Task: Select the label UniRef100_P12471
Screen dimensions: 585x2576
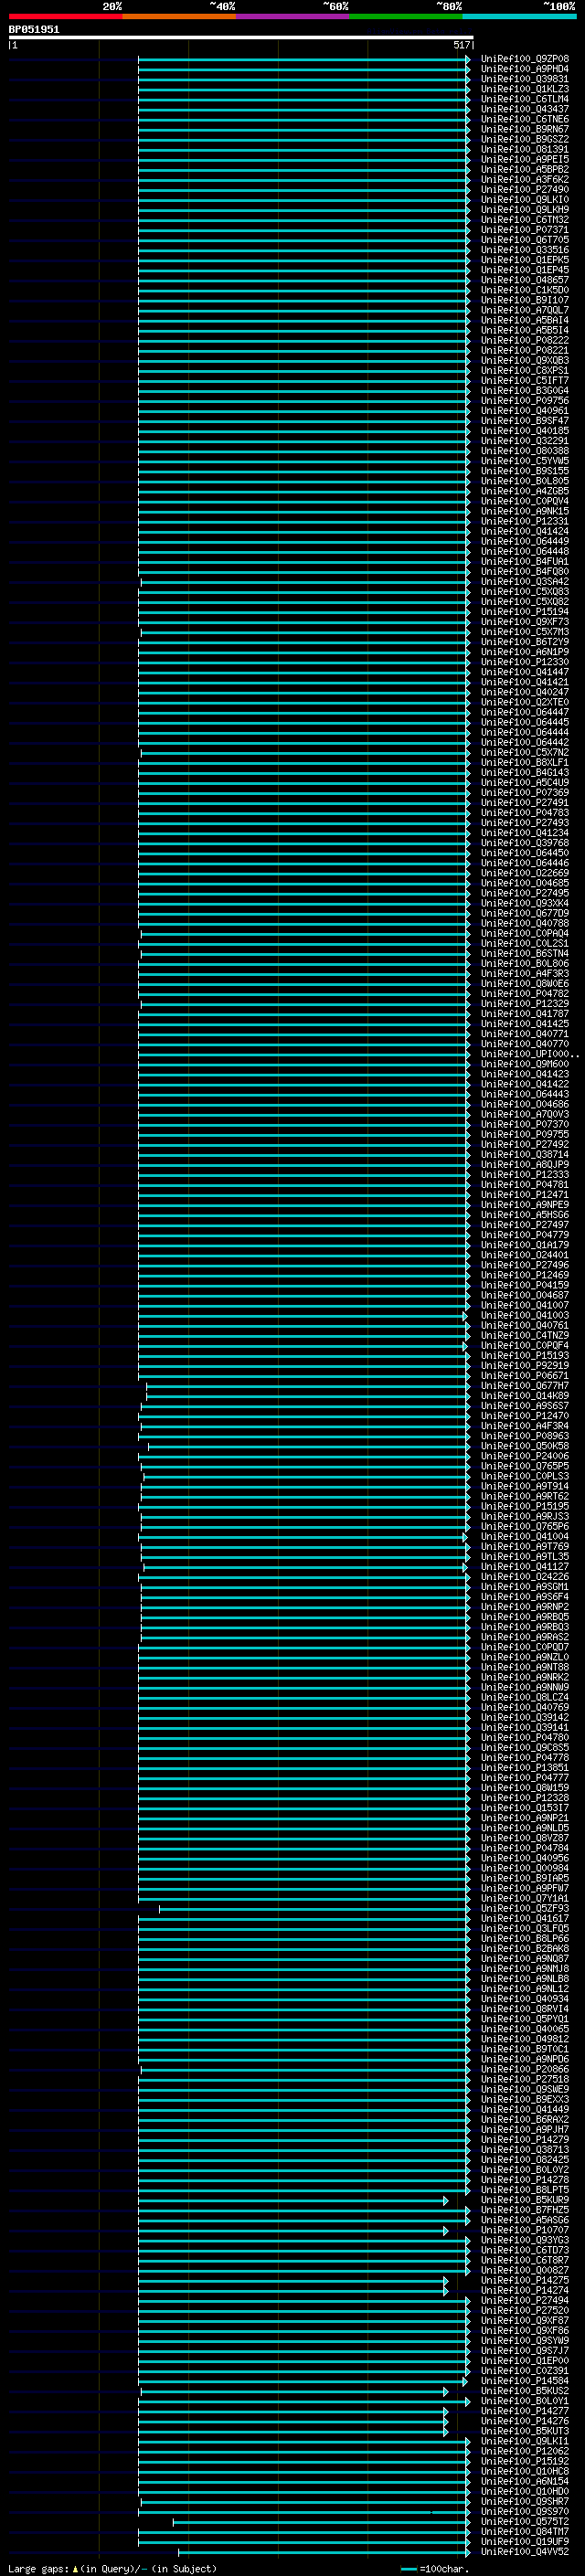Action: pos(525,1195)
